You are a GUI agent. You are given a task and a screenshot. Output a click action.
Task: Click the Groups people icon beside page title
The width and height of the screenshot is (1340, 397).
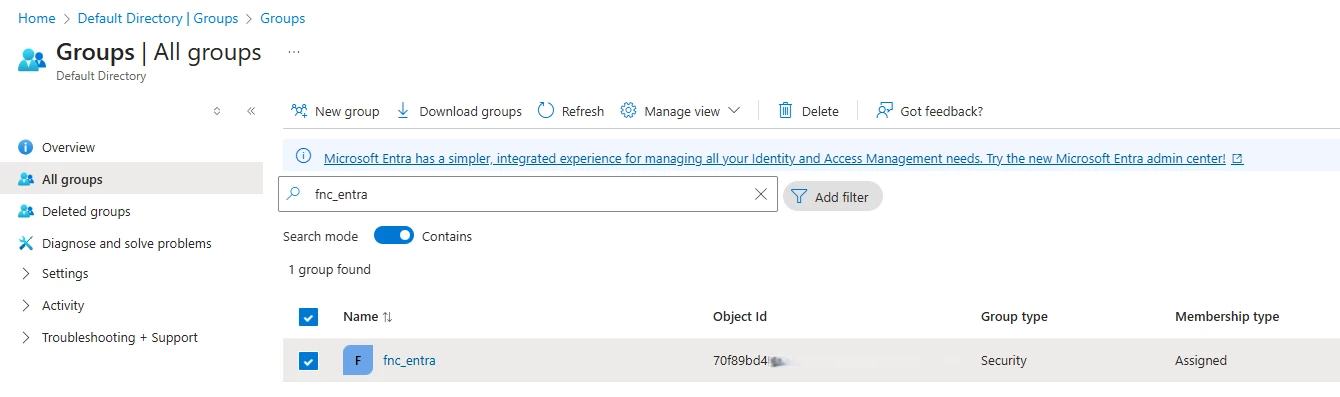click(x=32, y=59)
